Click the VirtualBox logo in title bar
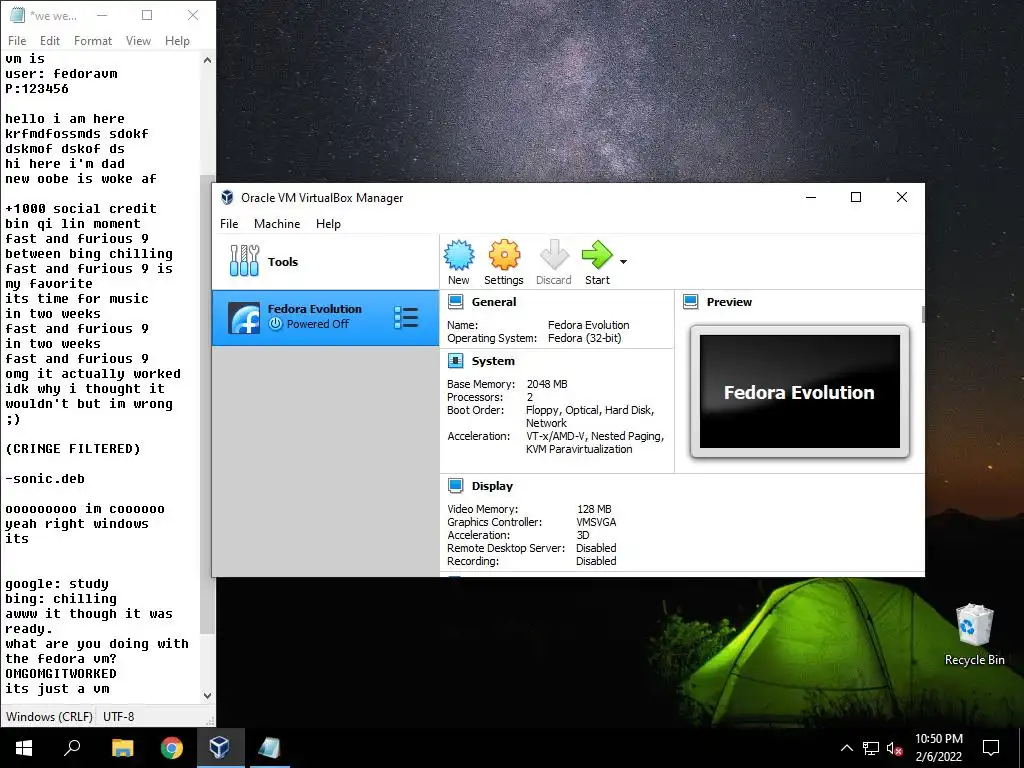This screenshot has width=1024, height=768. (x=227, y=197)
